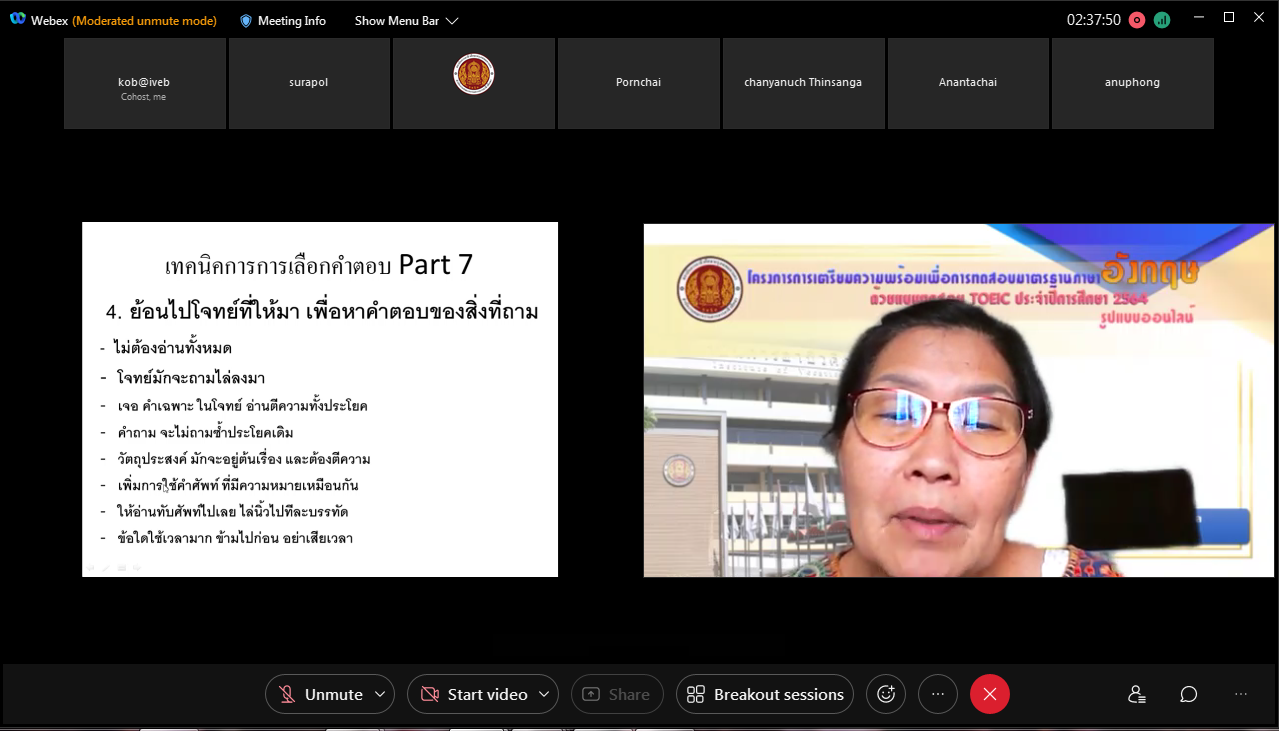Expand the Start video options arrow
Viewport: 1279px width, 731px height.
click(x=543, y=694)
